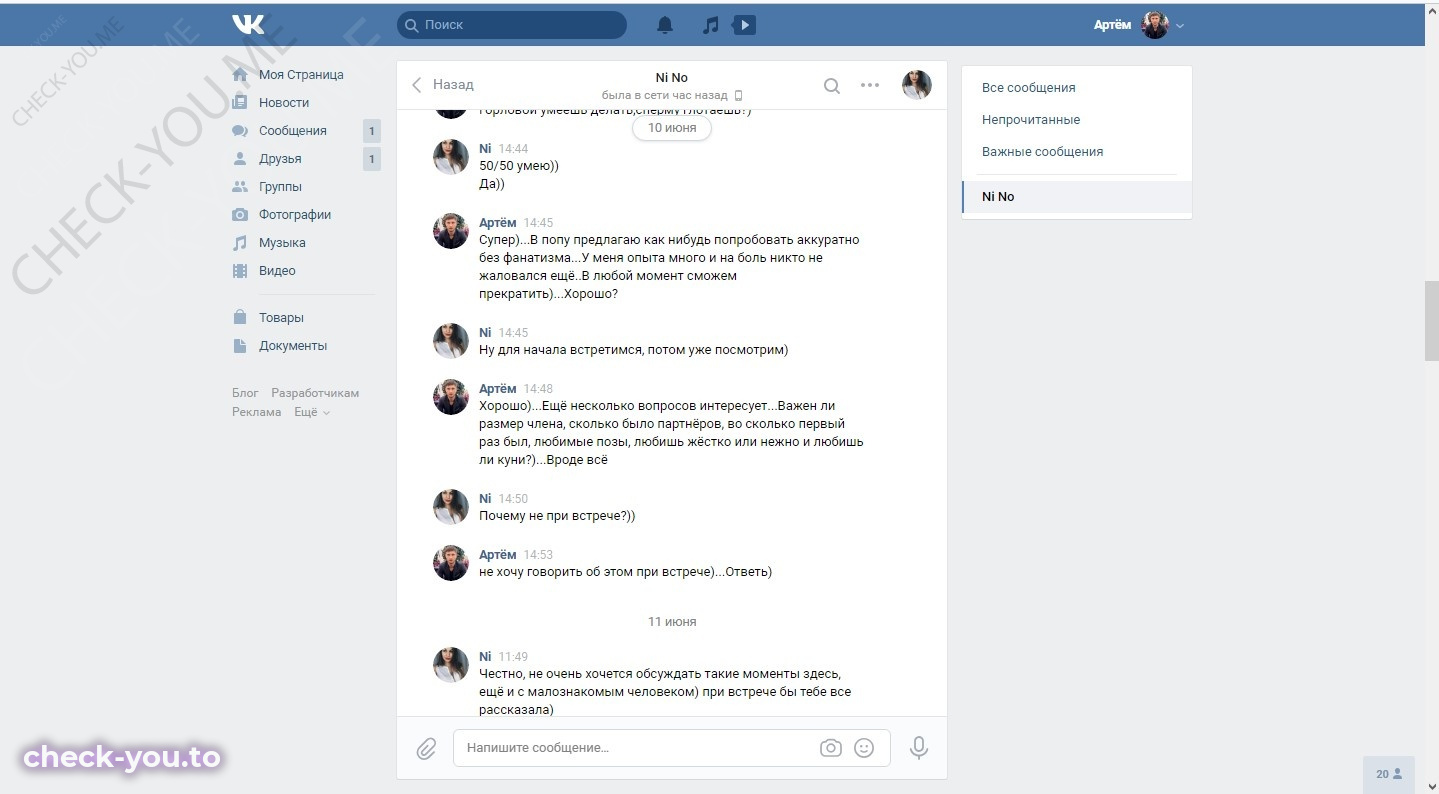Click the Блог footer link
This screenshot has height=794, width=1439.
[245, 393]
